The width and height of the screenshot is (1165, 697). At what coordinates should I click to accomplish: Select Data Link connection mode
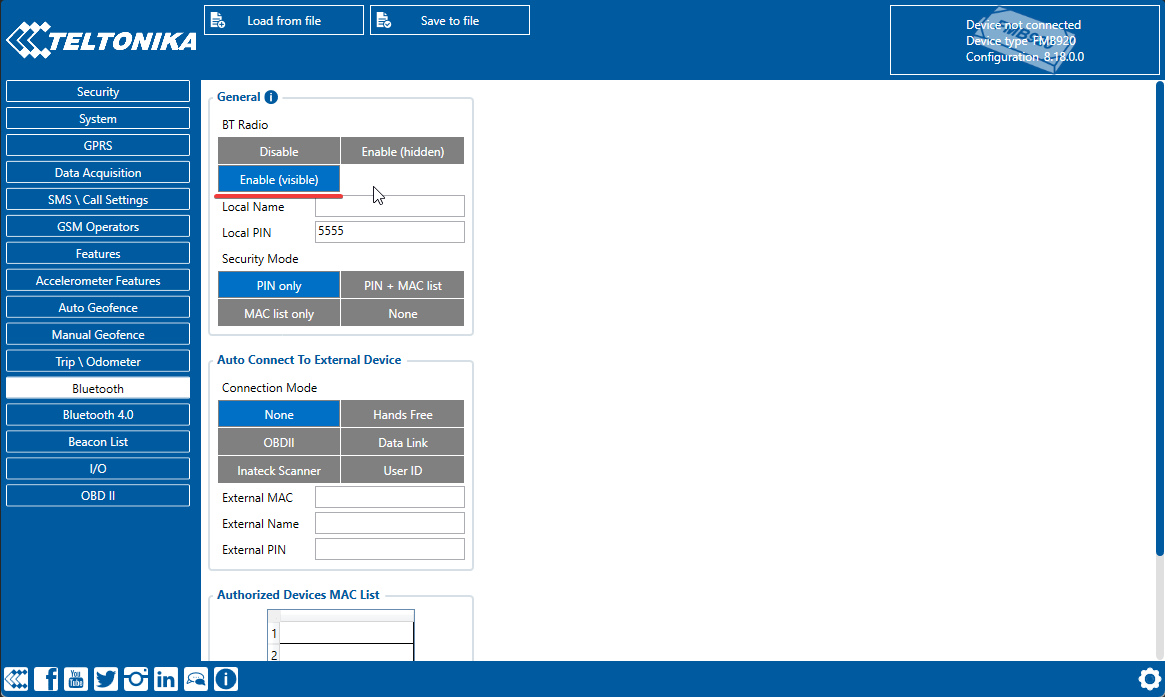(x=403, y=442)
